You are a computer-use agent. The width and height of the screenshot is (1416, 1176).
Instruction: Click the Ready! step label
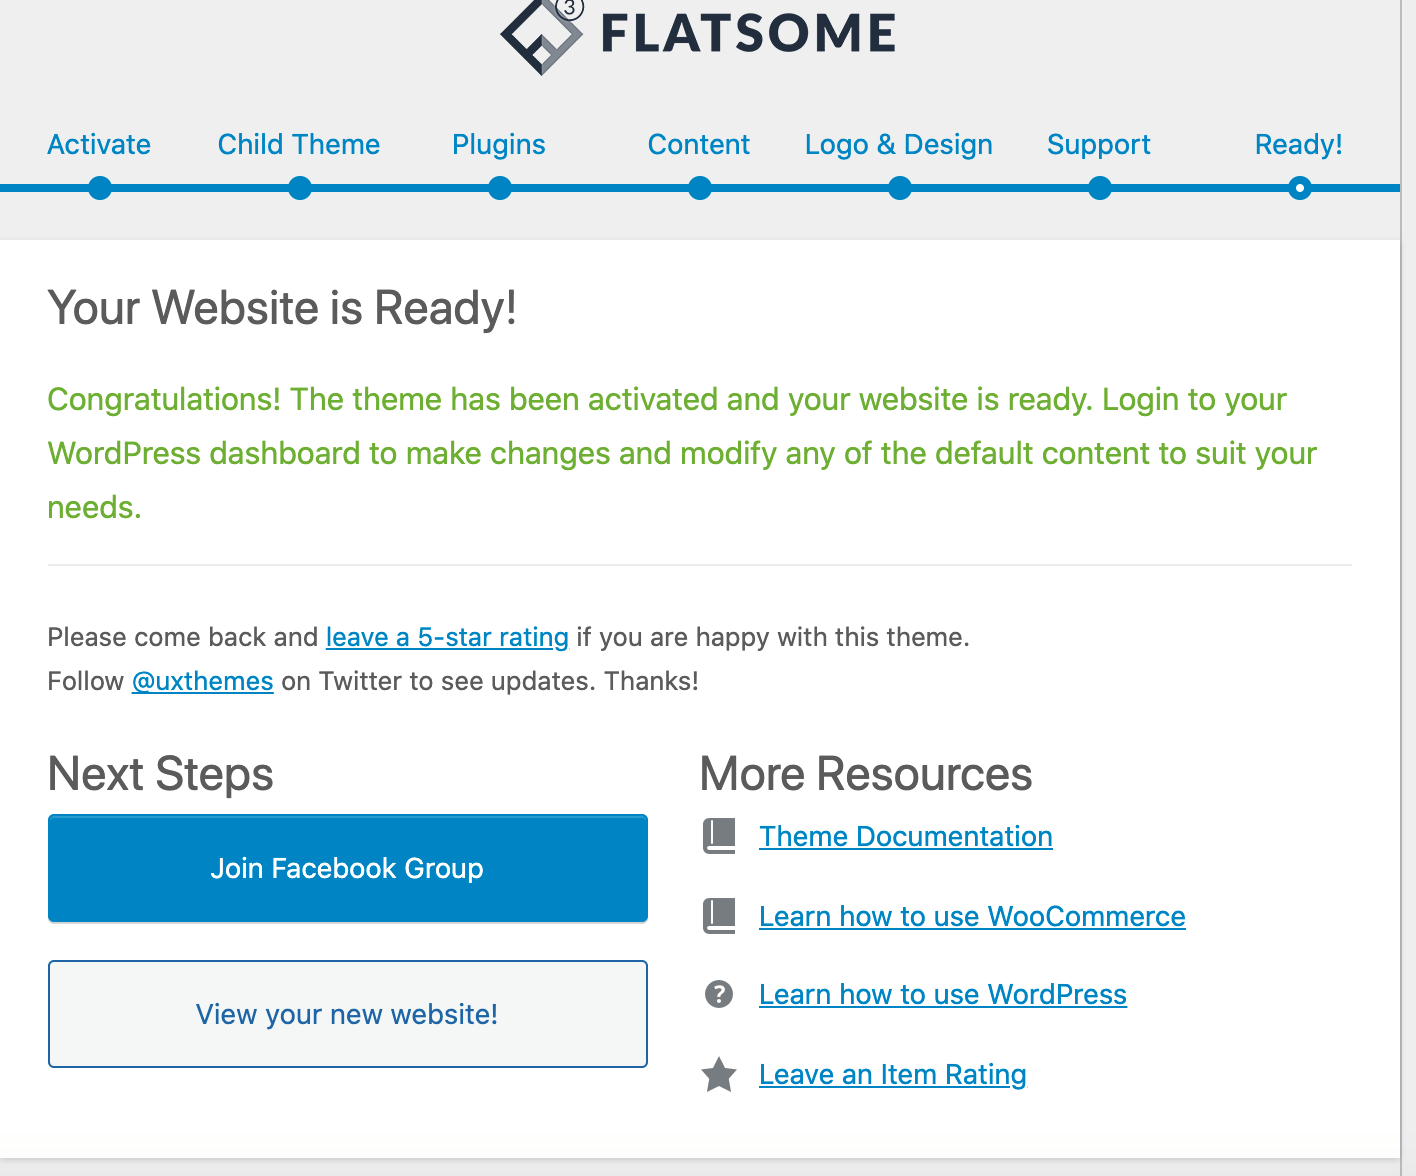[1298, 145]
